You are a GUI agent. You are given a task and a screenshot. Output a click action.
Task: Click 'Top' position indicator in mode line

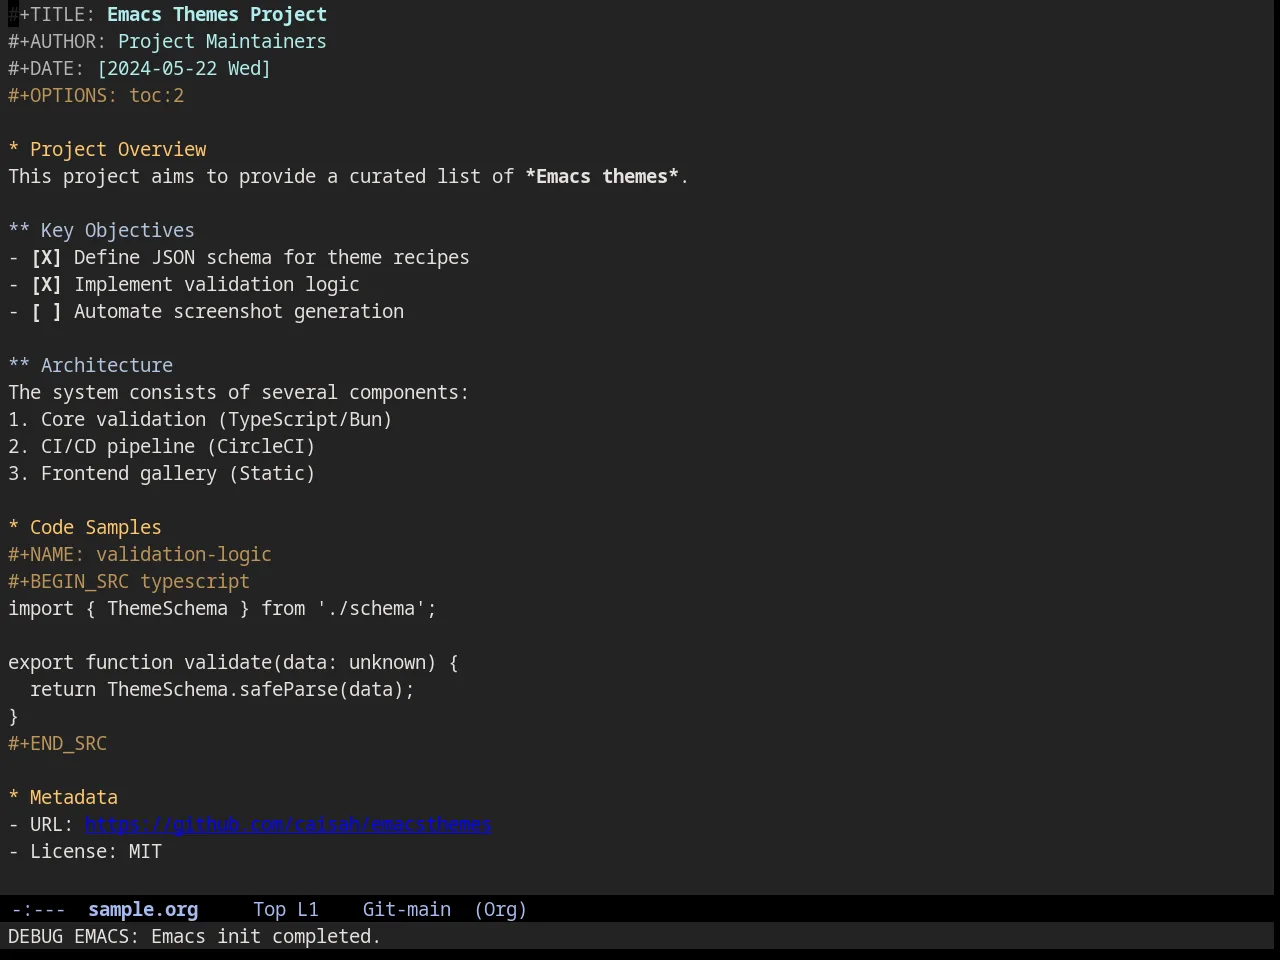(x=269, y=910)
